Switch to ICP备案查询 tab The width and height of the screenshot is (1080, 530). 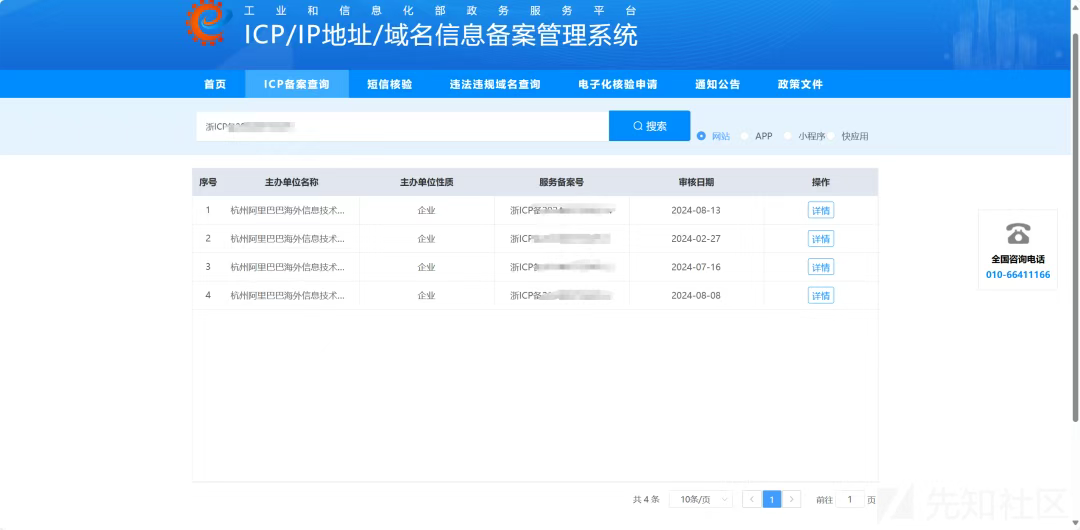pos(297,84)
